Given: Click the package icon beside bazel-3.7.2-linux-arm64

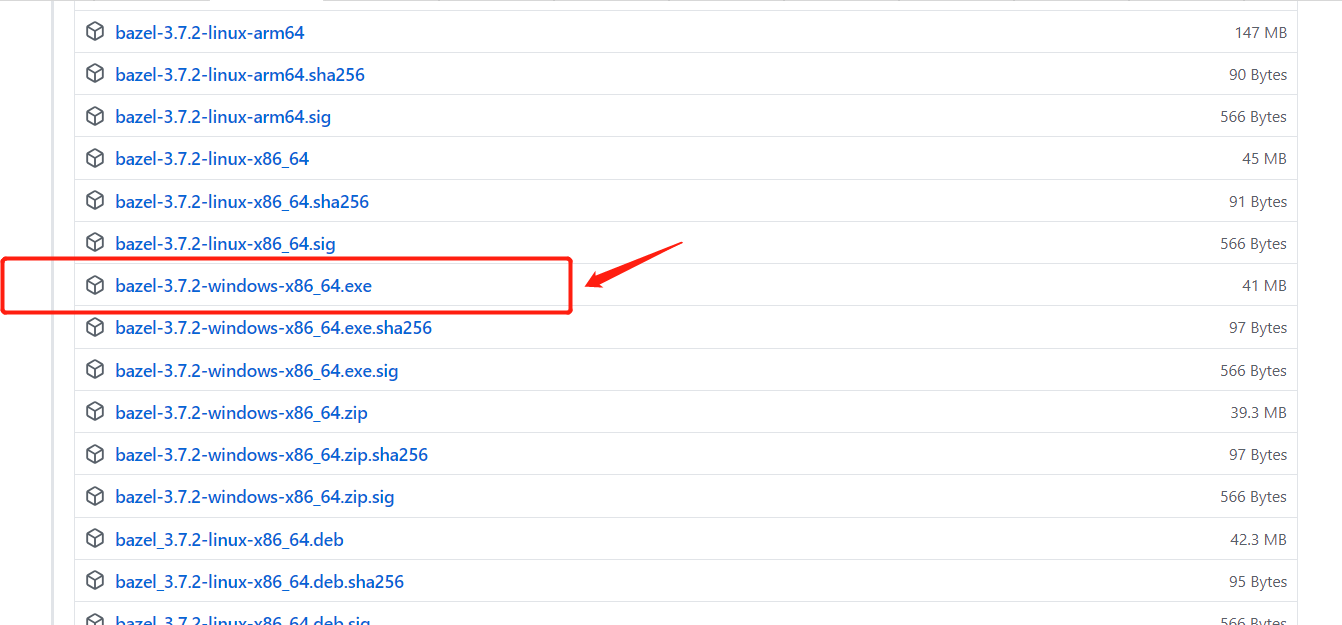Looking at the screenshot, I should point(94,31).
